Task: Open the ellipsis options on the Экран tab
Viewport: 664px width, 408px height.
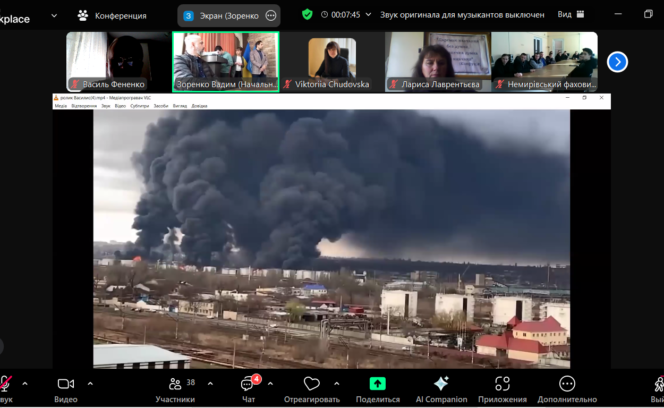Action: coord(271,15)
